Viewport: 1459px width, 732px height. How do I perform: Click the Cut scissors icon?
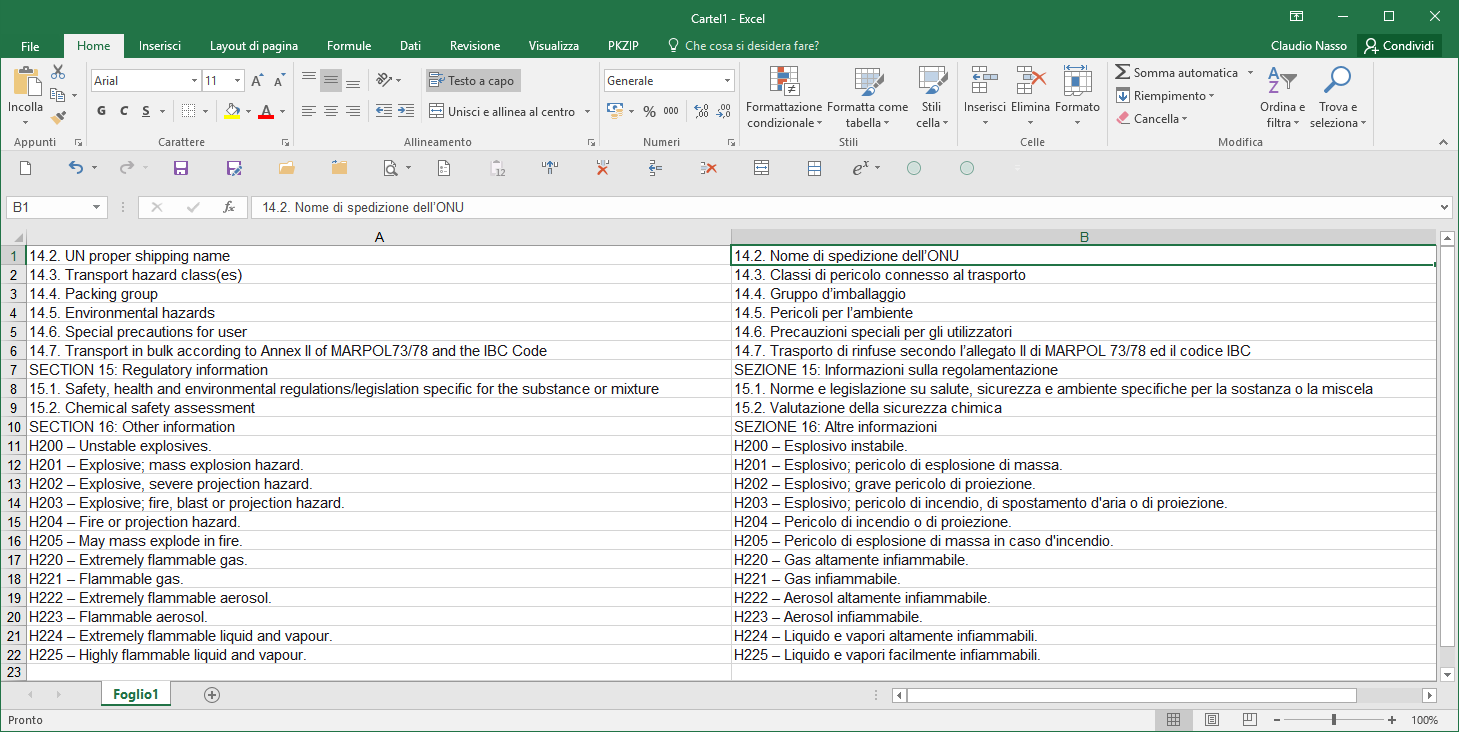tap(58, 72)
